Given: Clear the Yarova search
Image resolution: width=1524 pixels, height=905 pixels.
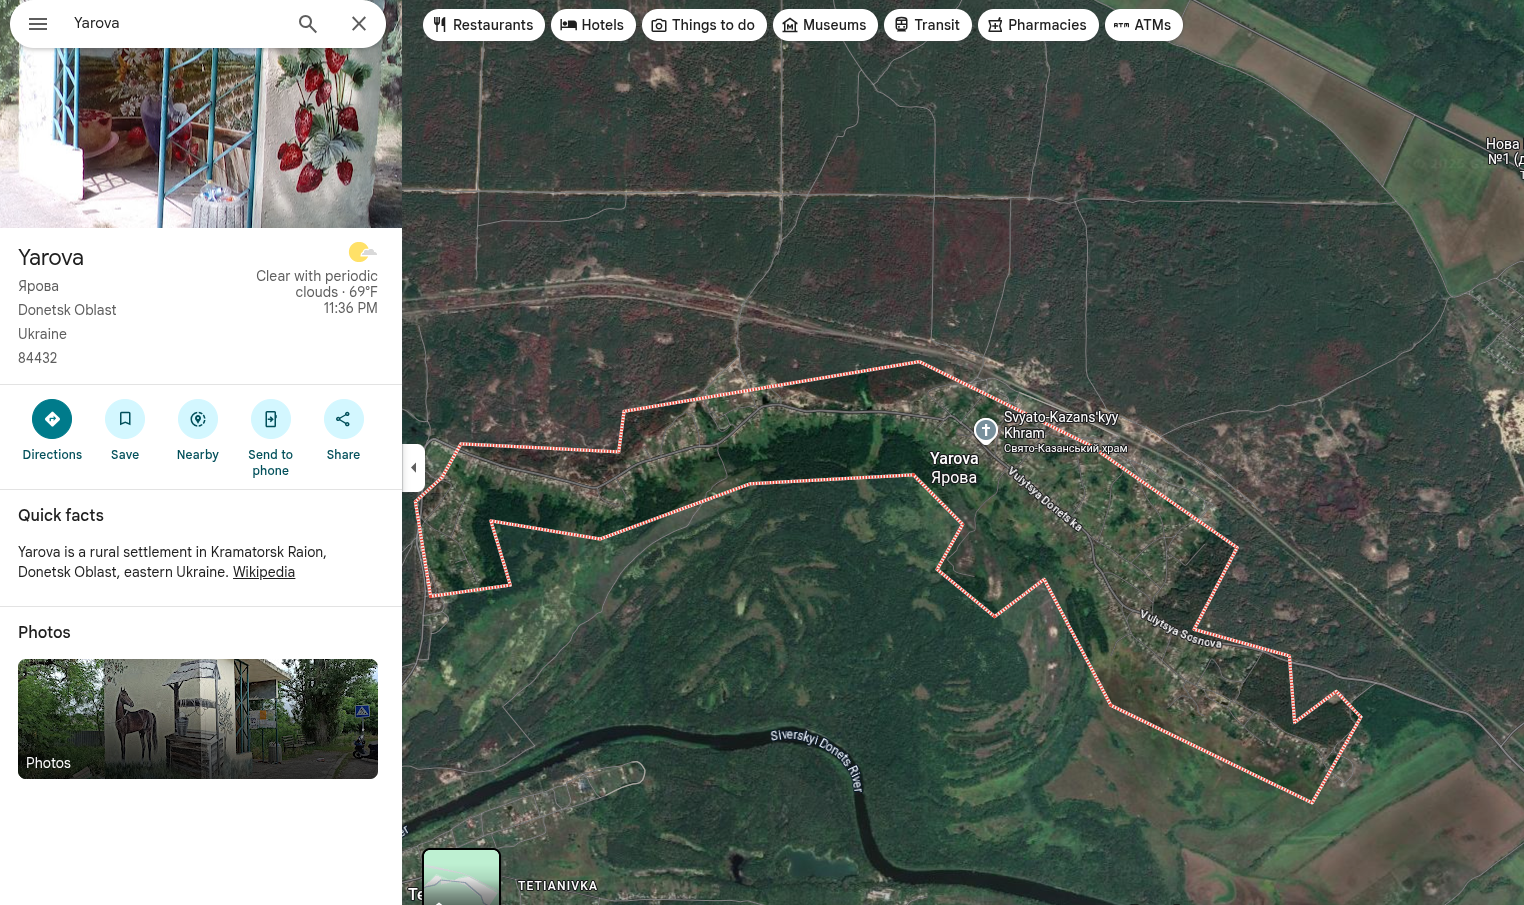Looking at the screenshot, I should pyautogui.click(x=359, y=24).
